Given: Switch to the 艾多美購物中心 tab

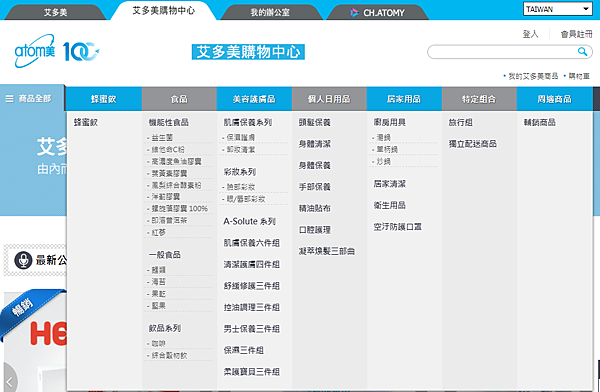Looking at the screenshot, I should 164,11.
